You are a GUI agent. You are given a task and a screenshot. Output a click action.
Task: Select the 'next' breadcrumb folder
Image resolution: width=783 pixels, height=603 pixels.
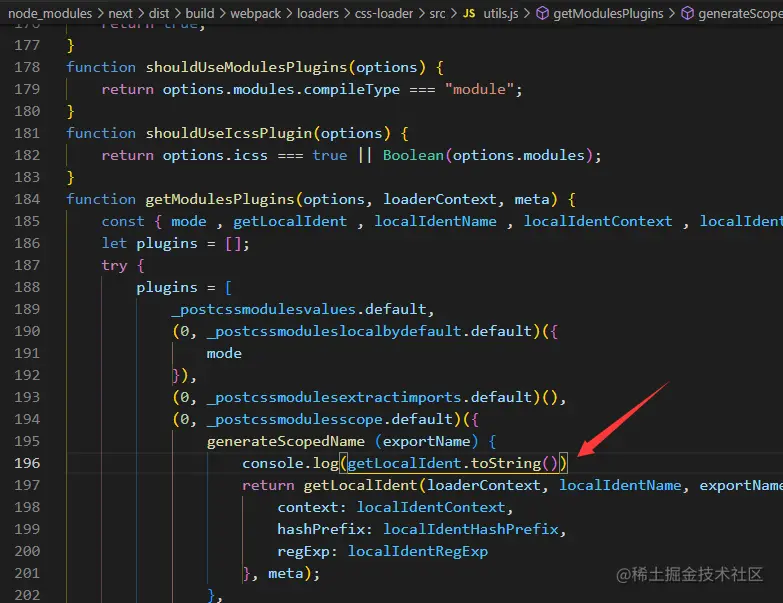[x=120, y=13]
